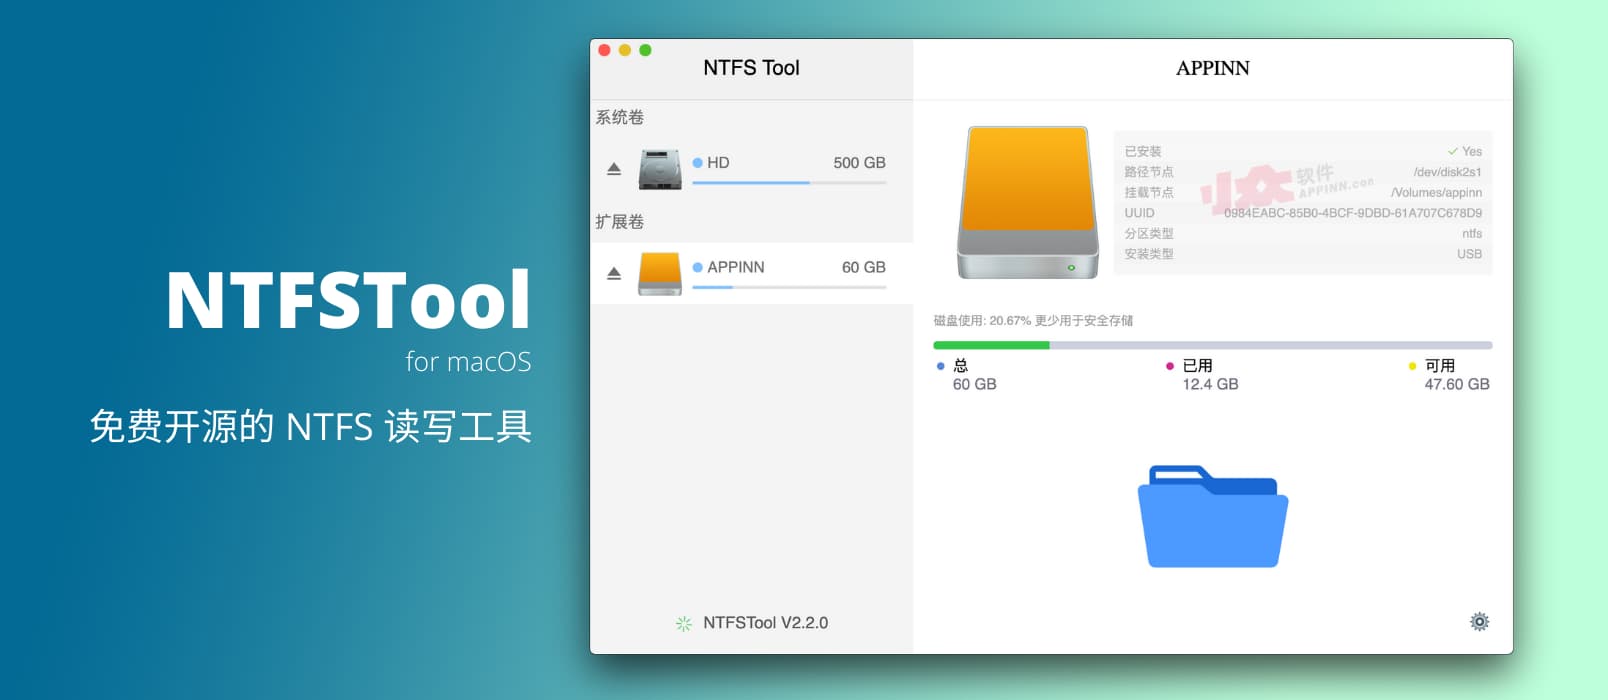Click the 挂载节点 label
The height and width of the screenshot is (700, 1608).
pyautogui.click(x=1149, y=192)
